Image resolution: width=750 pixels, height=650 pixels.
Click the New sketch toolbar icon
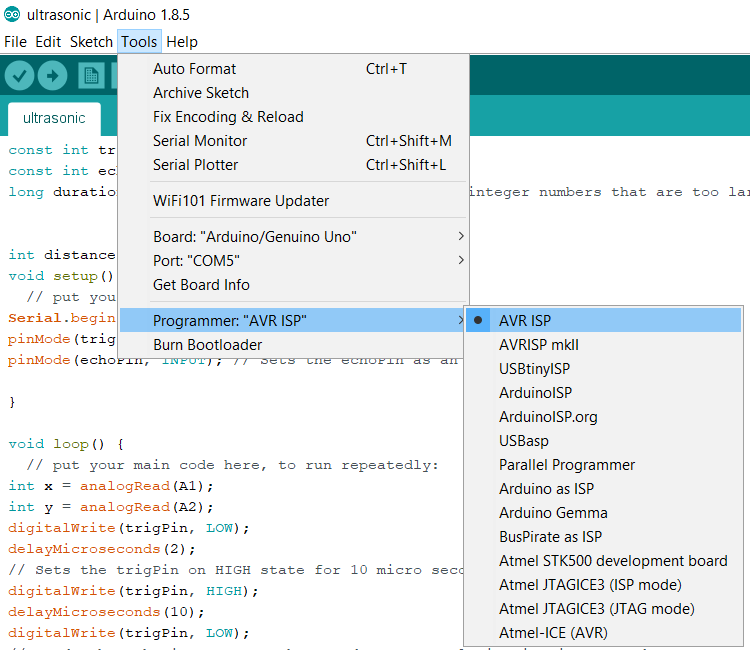(91, 76)
